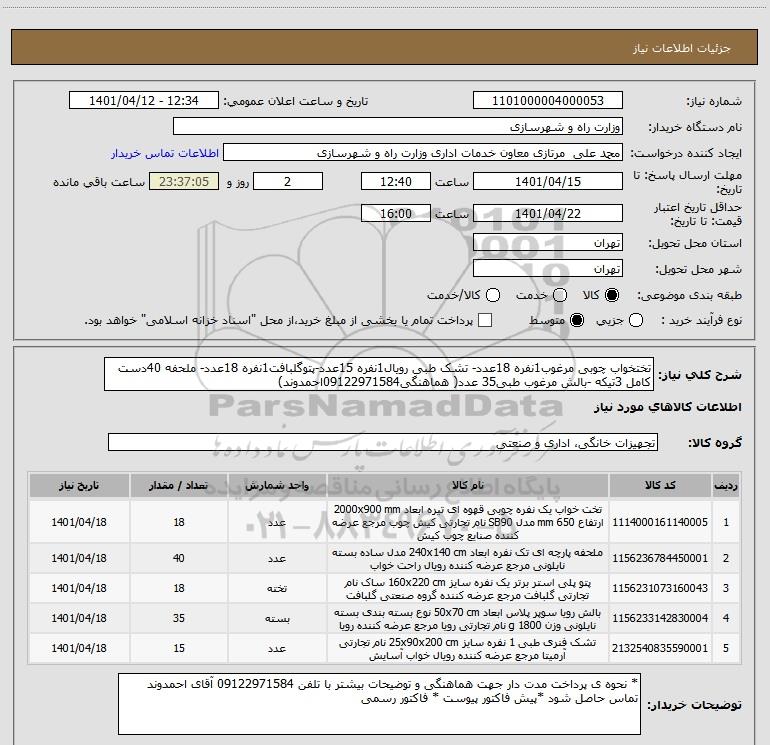Viewport: 770px width, 745px height.
Task: Click the wooden single bed item description
Action: pos(468,522)
